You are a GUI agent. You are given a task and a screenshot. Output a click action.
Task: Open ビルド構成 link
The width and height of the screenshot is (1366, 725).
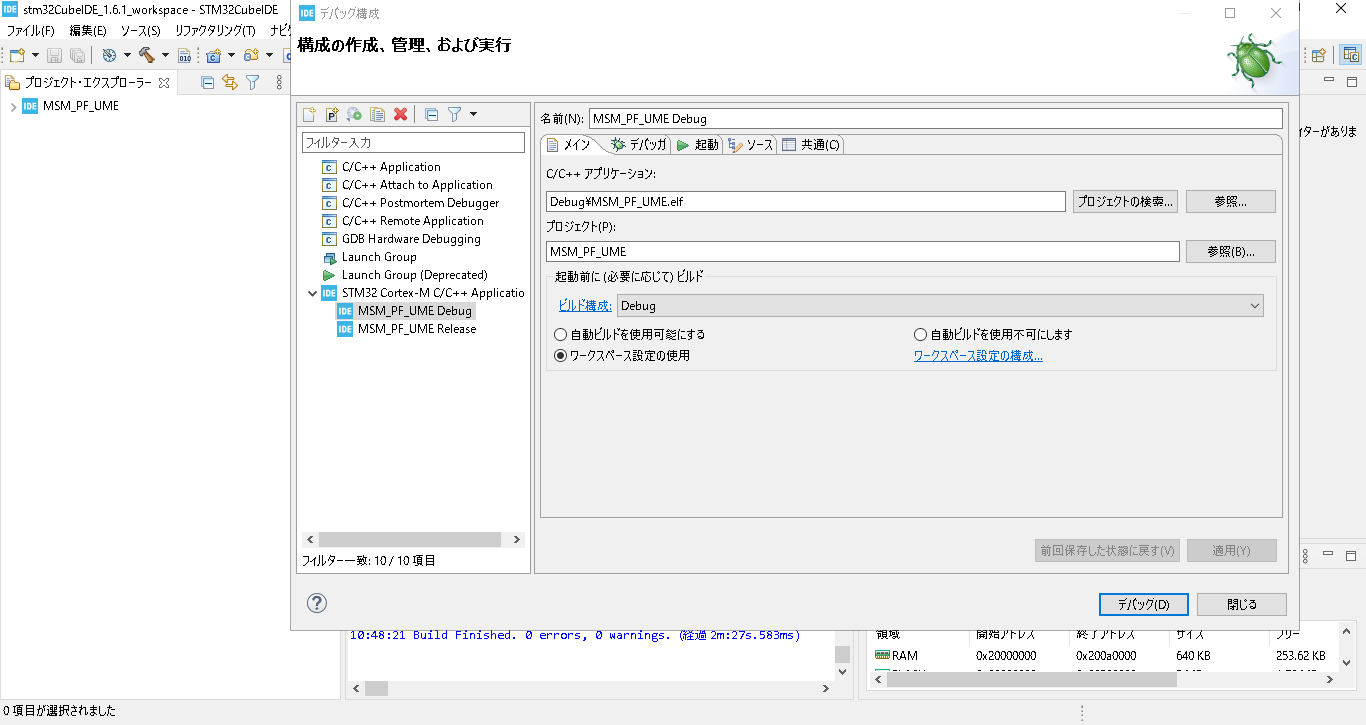tap(584, 305)
